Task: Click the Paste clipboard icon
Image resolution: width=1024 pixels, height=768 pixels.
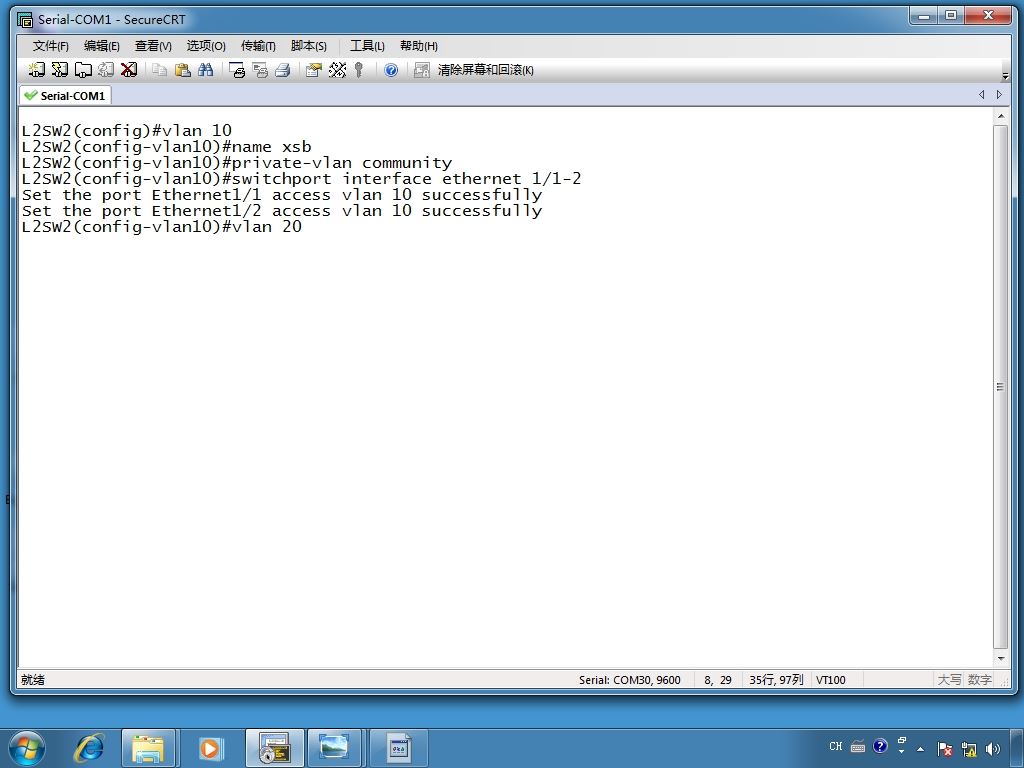Action: pos(183,70)
